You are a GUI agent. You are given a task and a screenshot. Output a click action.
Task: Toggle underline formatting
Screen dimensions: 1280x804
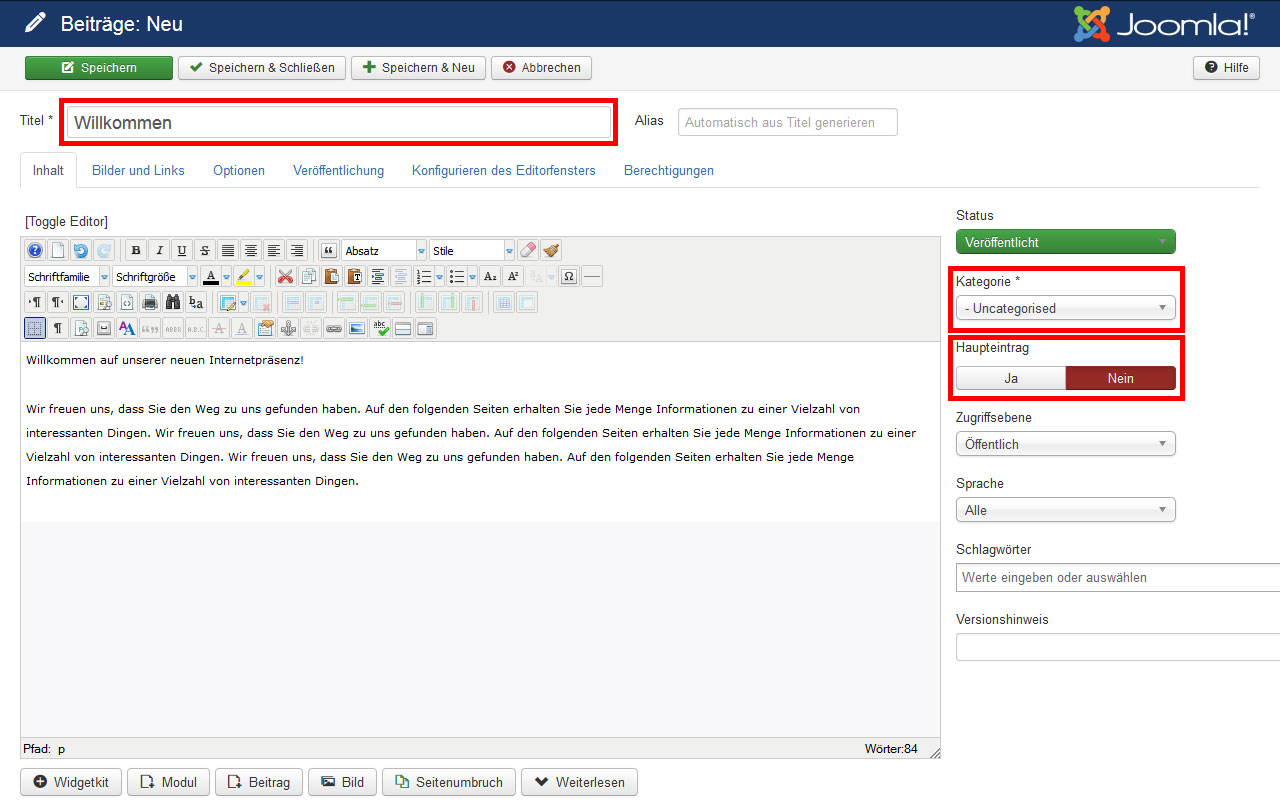[182, 250]
